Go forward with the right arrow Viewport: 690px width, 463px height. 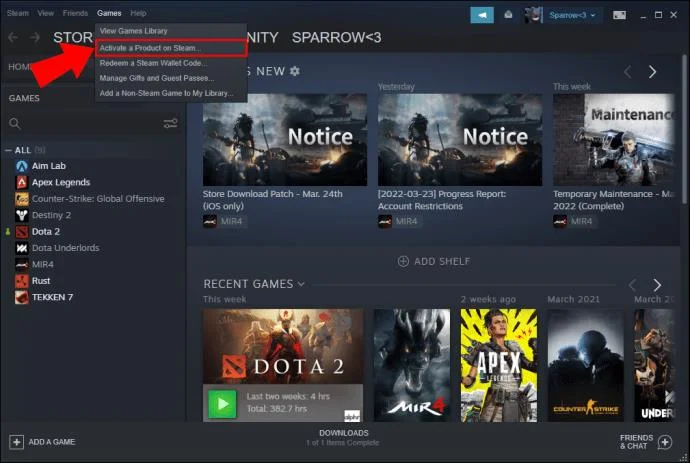click(35, 37)
